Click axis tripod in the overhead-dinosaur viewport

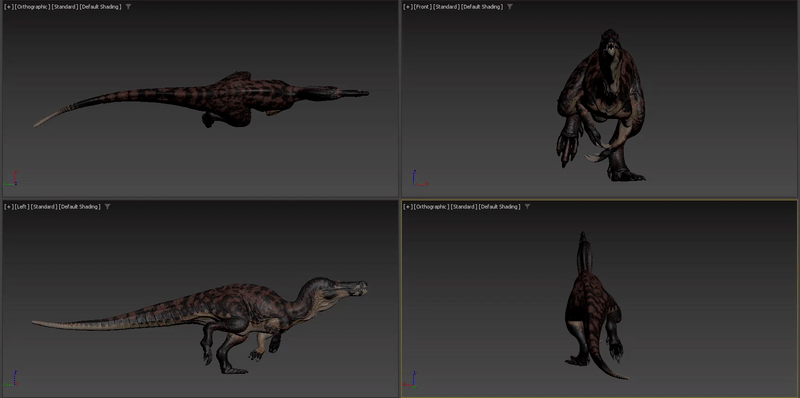click(11, 179)
